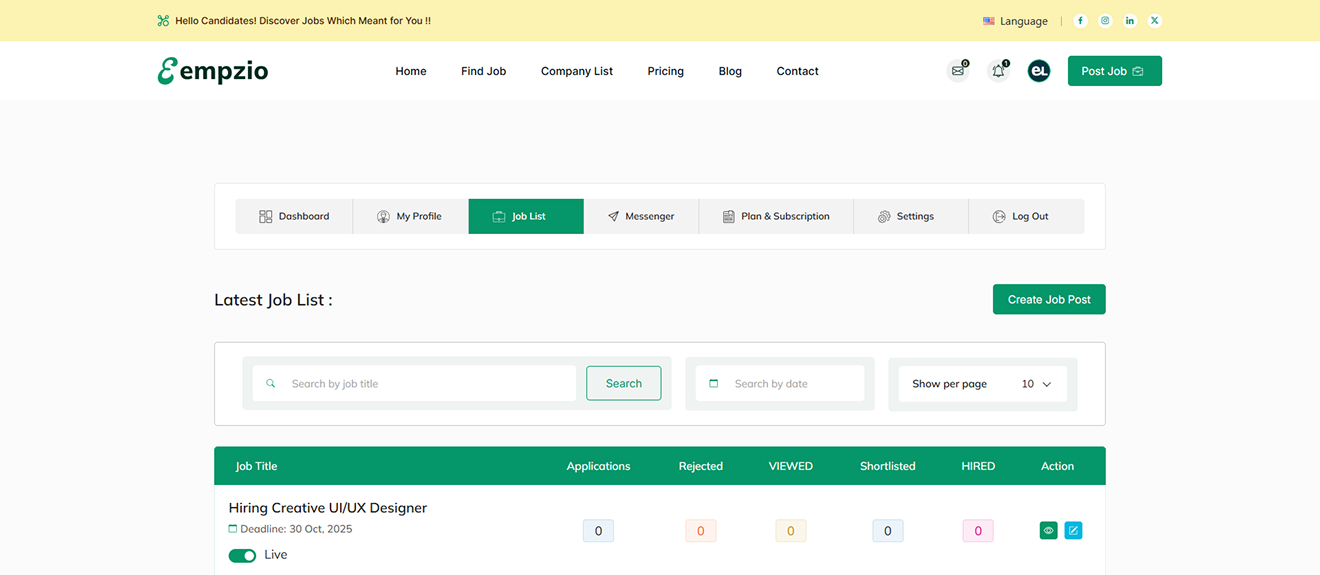
Task: Click the calendar icon in date search
Action: click(714, 383)
